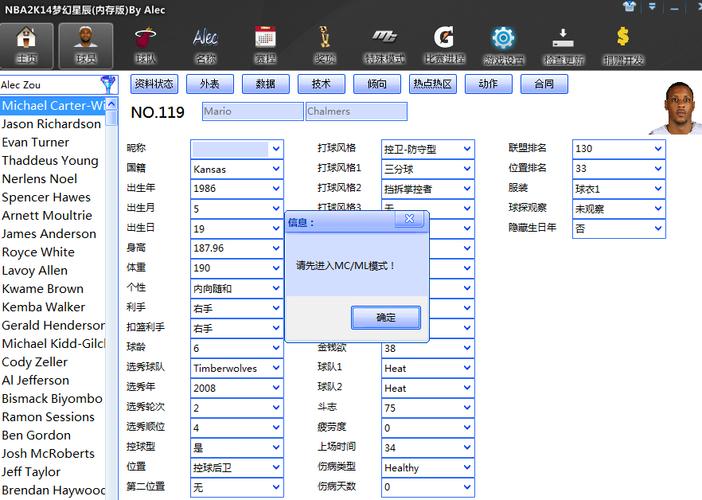Screen dimensions: 702x500
Task: Select the 球员 player icon
Action: coord(86,46)
